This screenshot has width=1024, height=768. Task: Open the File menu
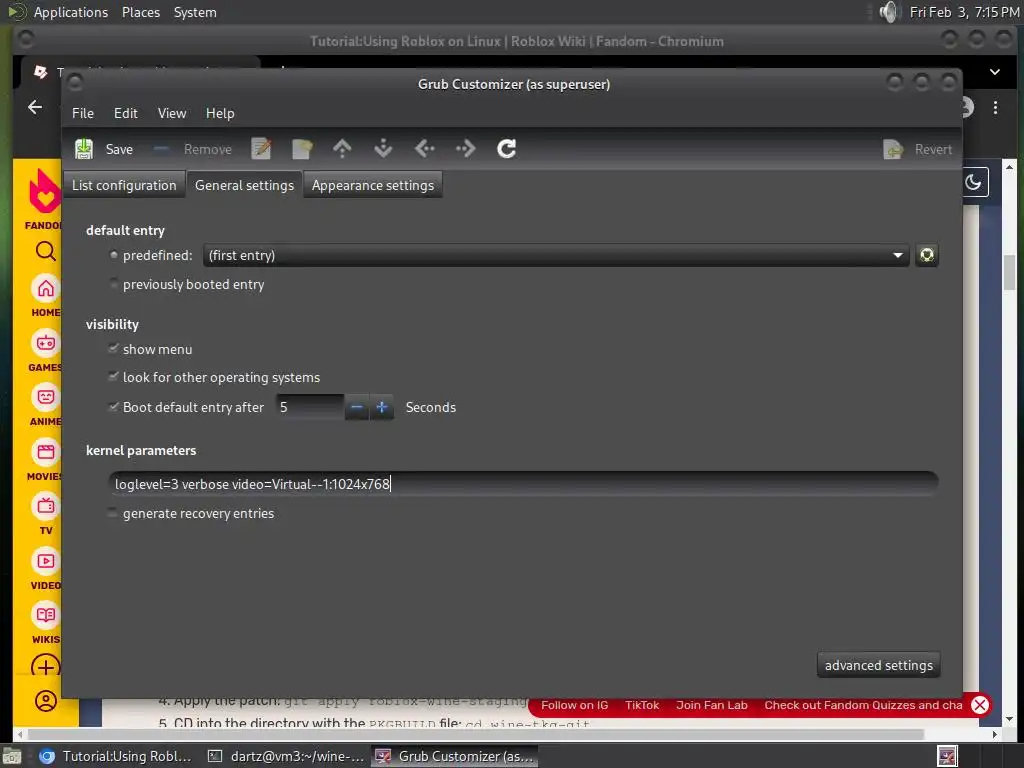[x=83, y=114]
